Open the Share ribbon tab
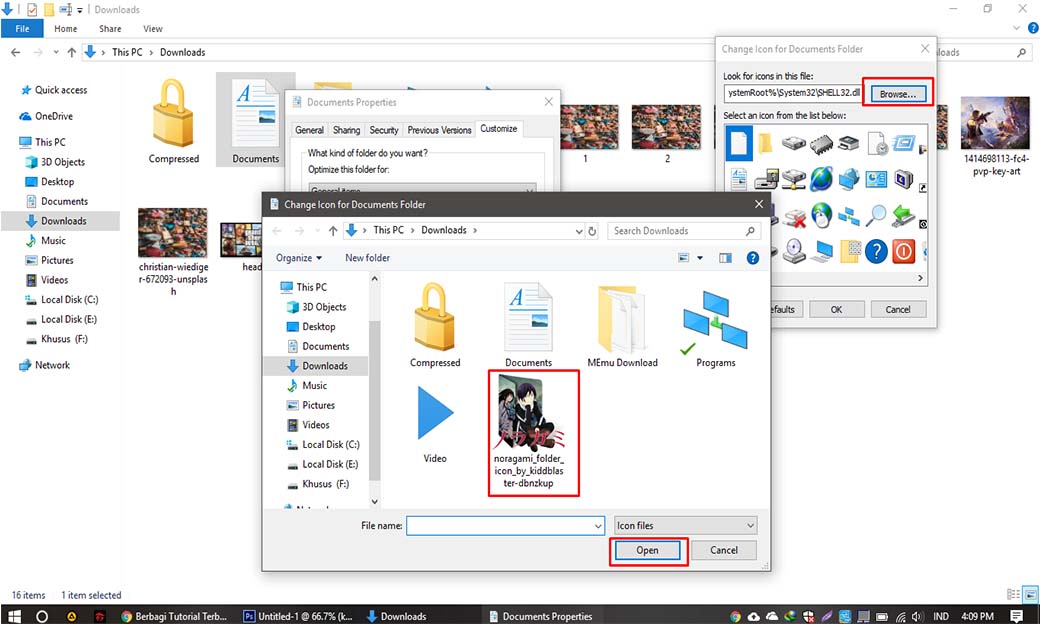This screenshot has width=1040, height=624. (110, 29)
